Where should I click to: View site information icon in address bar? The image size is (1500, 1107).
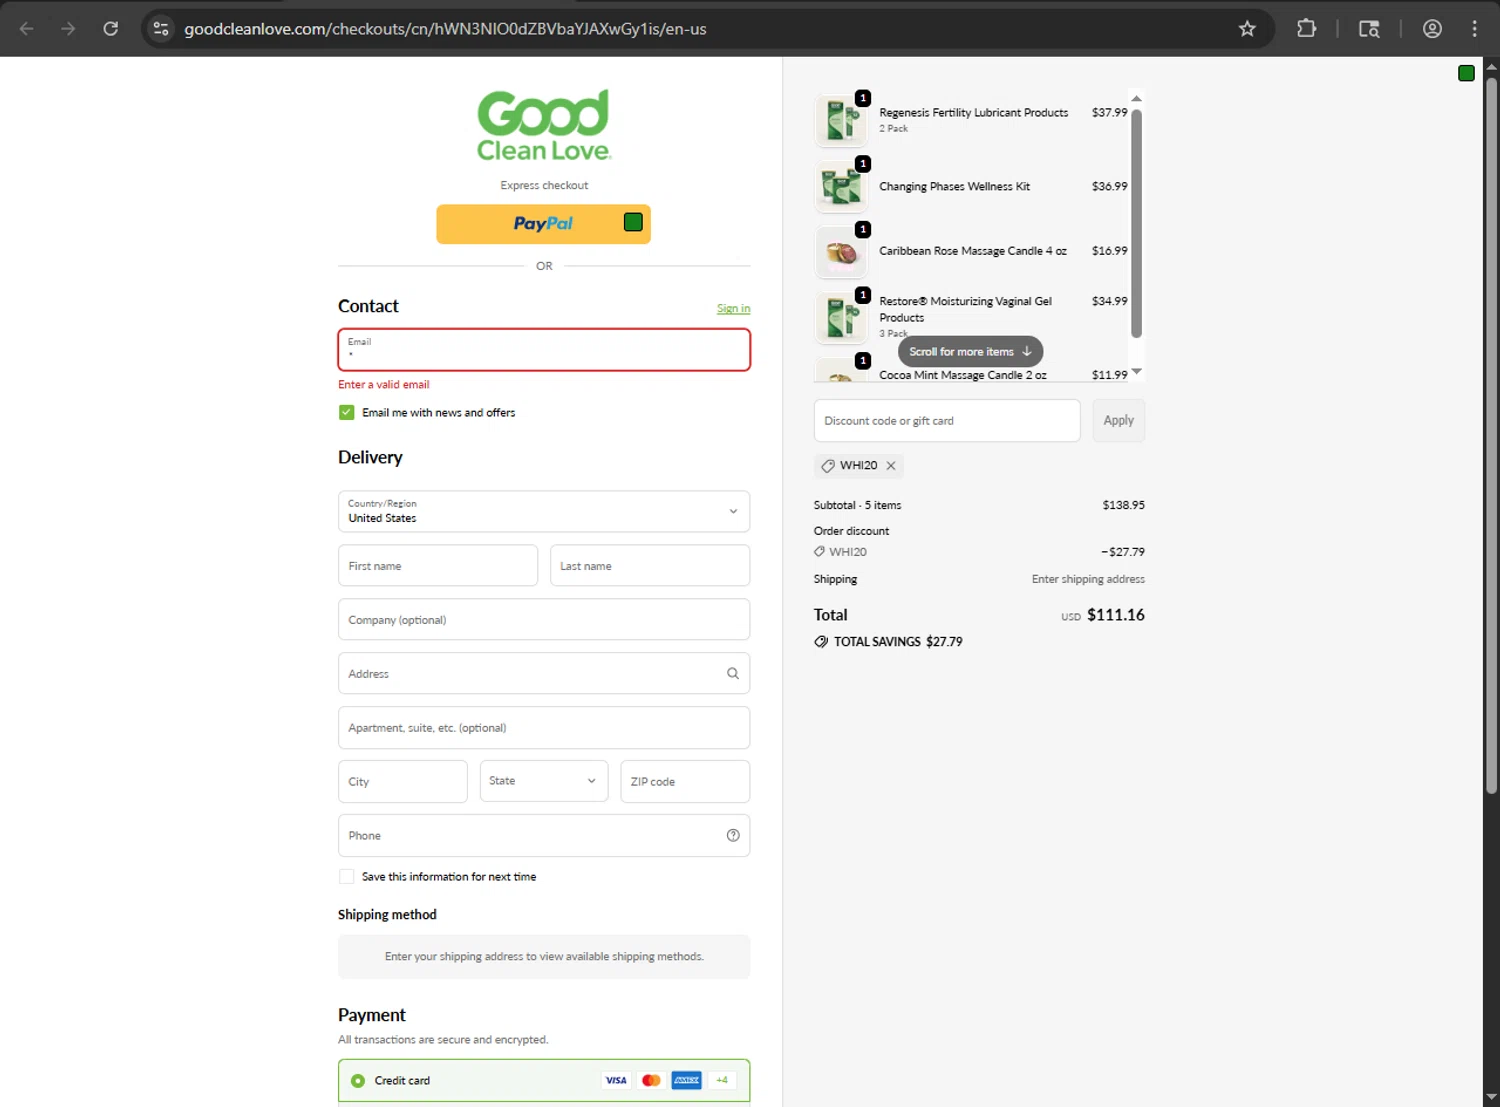pyautogui.click(x=161, y=29)
